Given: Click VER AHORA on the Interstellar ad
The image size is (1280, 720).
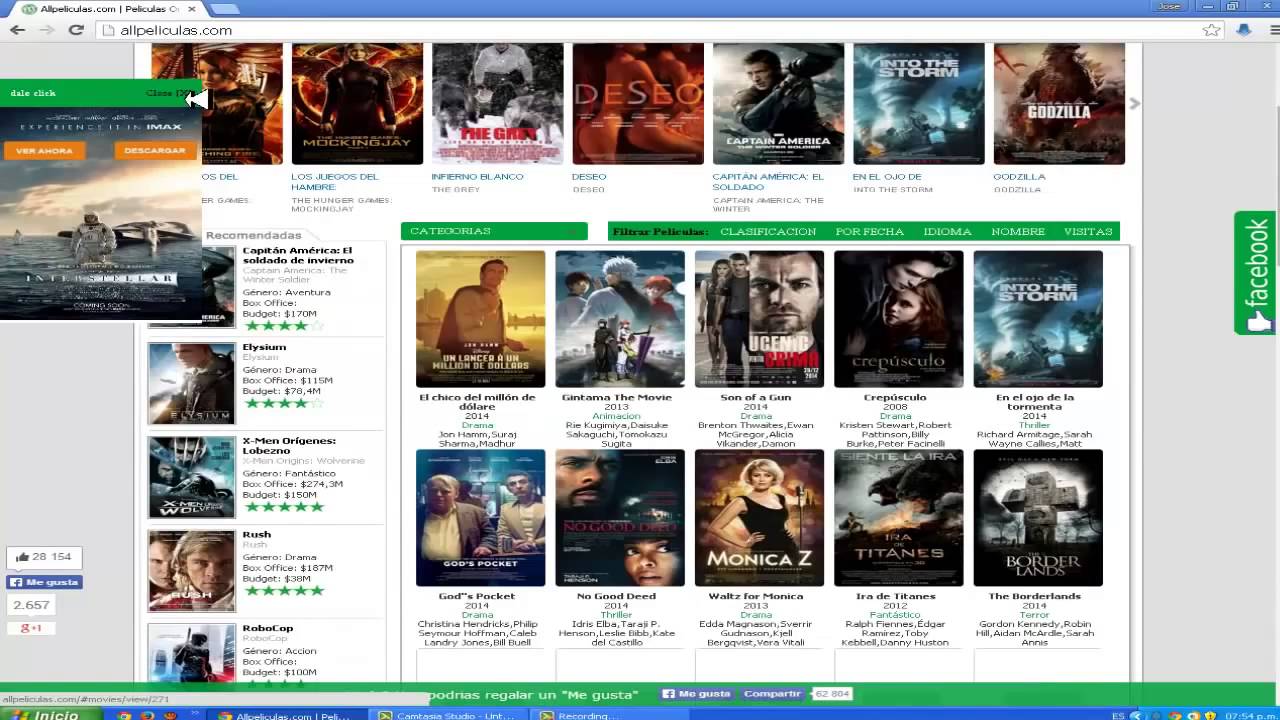Looking at the screenshot, I should pos(44,151).
